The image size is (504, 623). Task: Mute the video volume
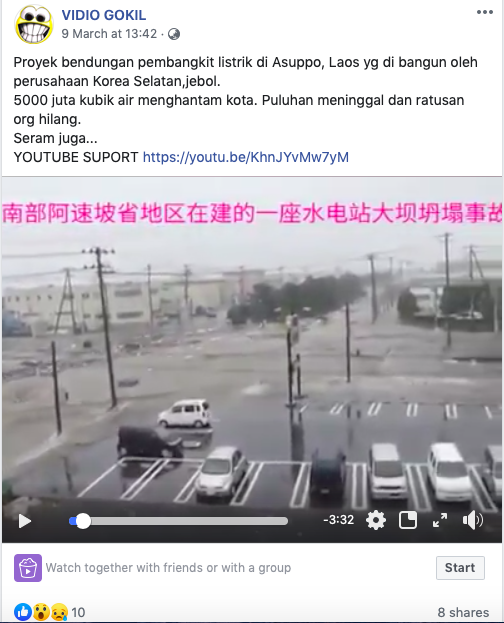[x=473, y=520]
